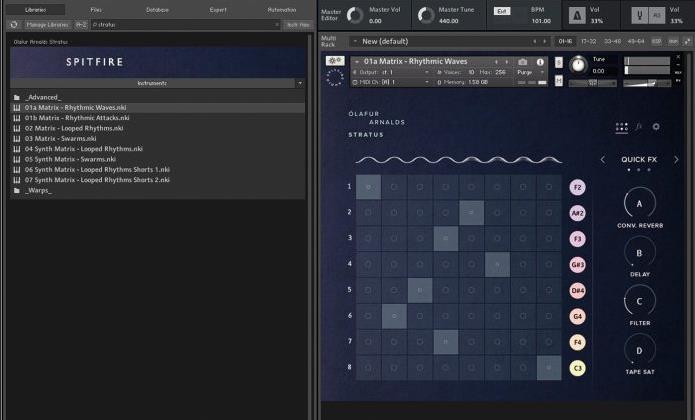Viewport: 695px width, 420px height.
Task: Toggle highlighted matrix cell in row 3
Action: coord(445,238)
